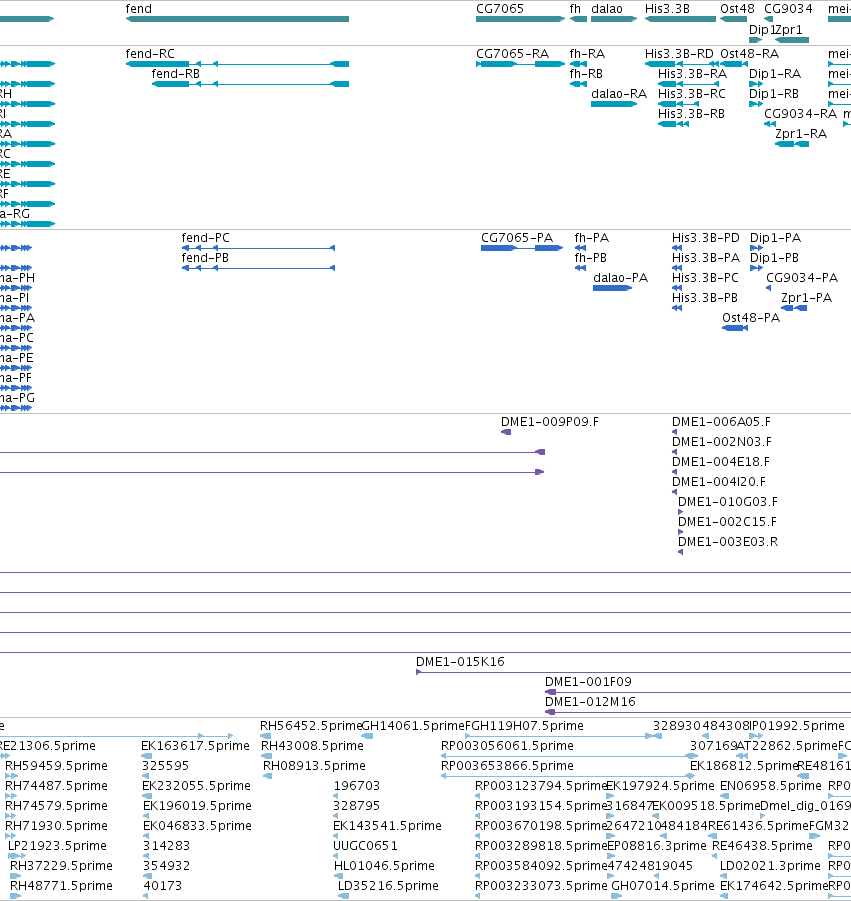
Task: Select the Dip1-PA protein label
Action: (x=775, y=237)
